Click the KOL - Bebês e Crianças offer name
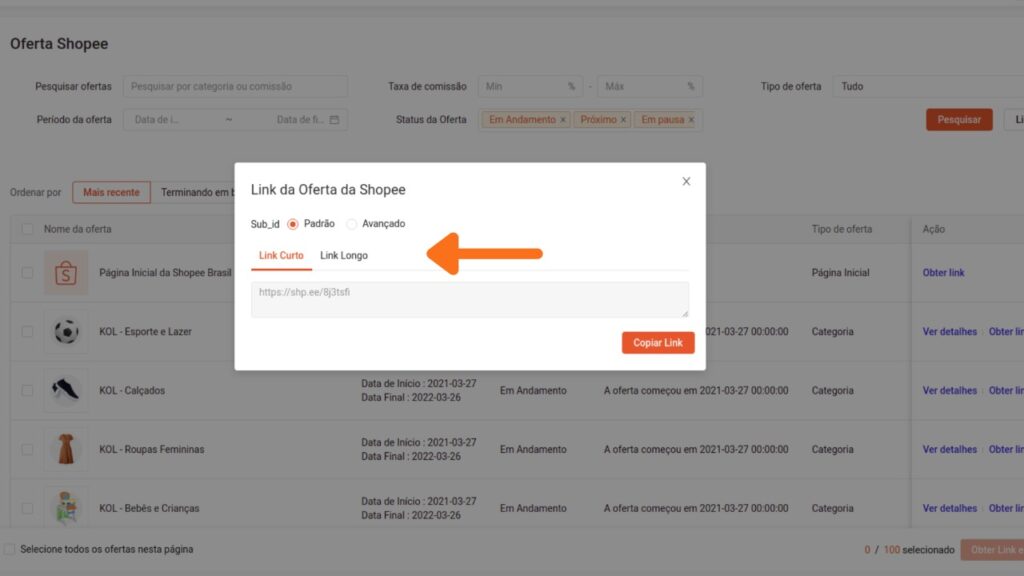This screenshot has height=576, width=1024. pos(149,508)
